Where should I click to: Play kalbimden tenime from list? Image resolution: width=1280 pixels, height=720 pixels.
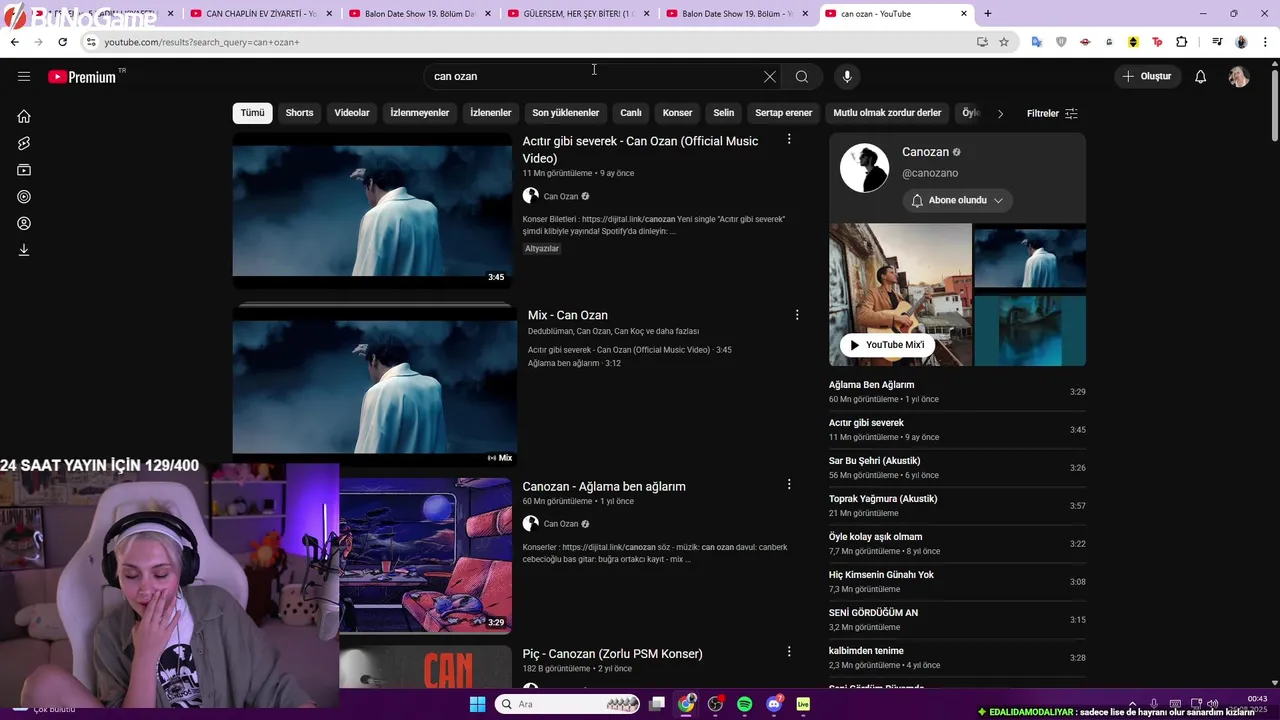[957, 658]
